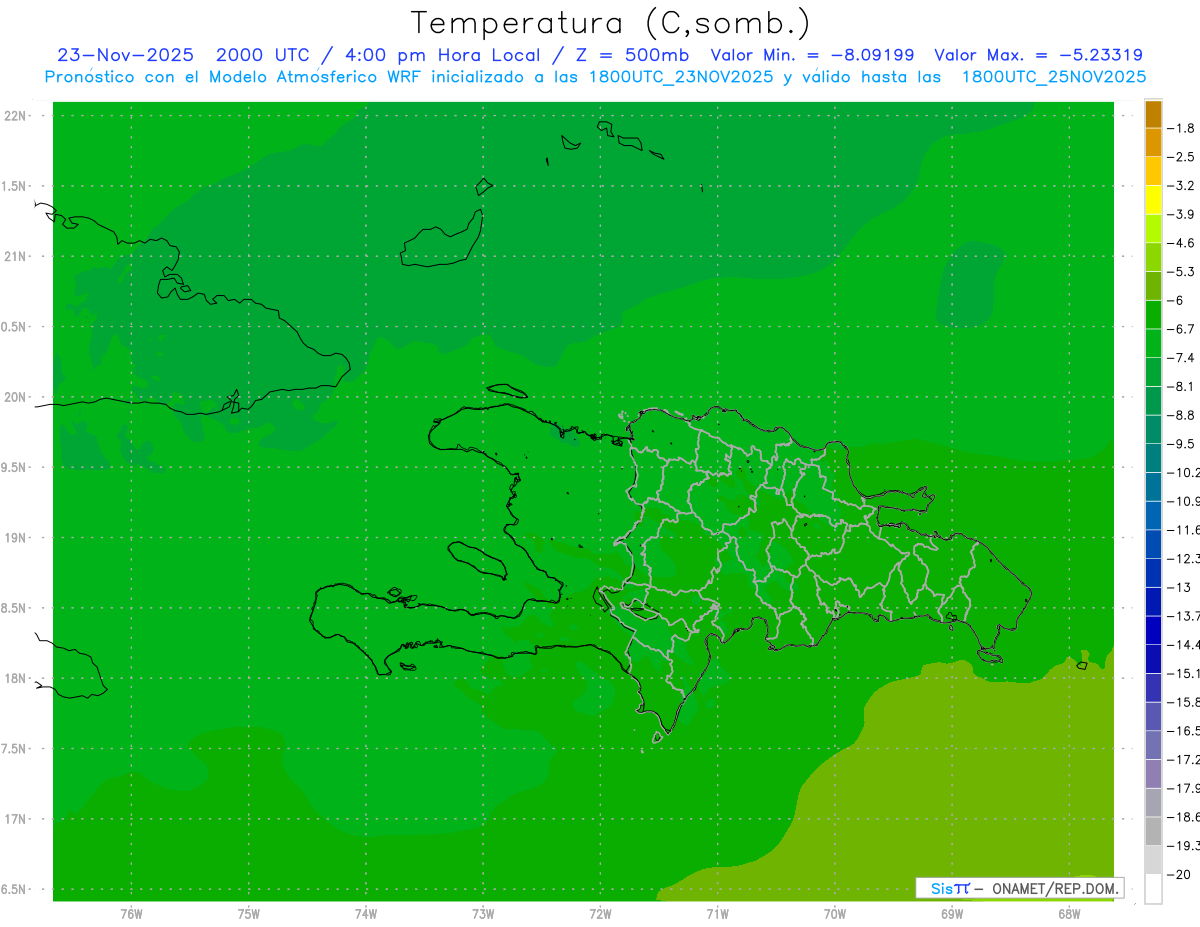Click the '-8.1' colorbar label

1183,386
